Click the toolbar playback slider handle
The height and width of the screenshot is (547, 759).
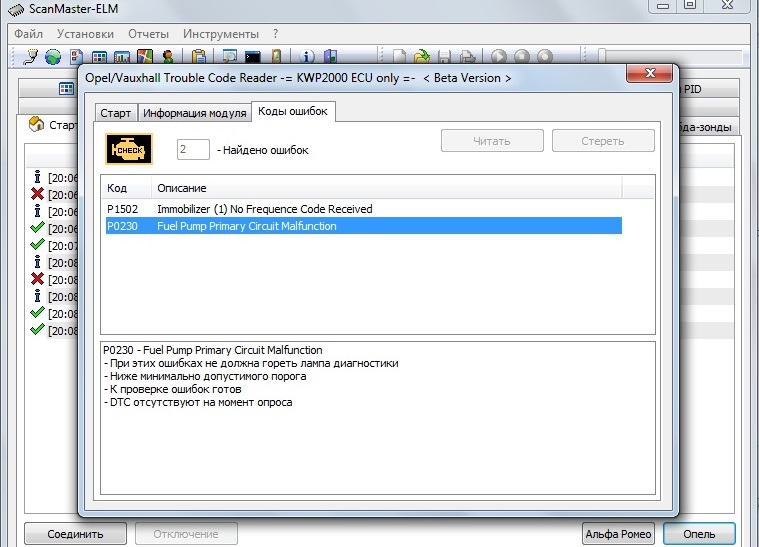(602, 56)
